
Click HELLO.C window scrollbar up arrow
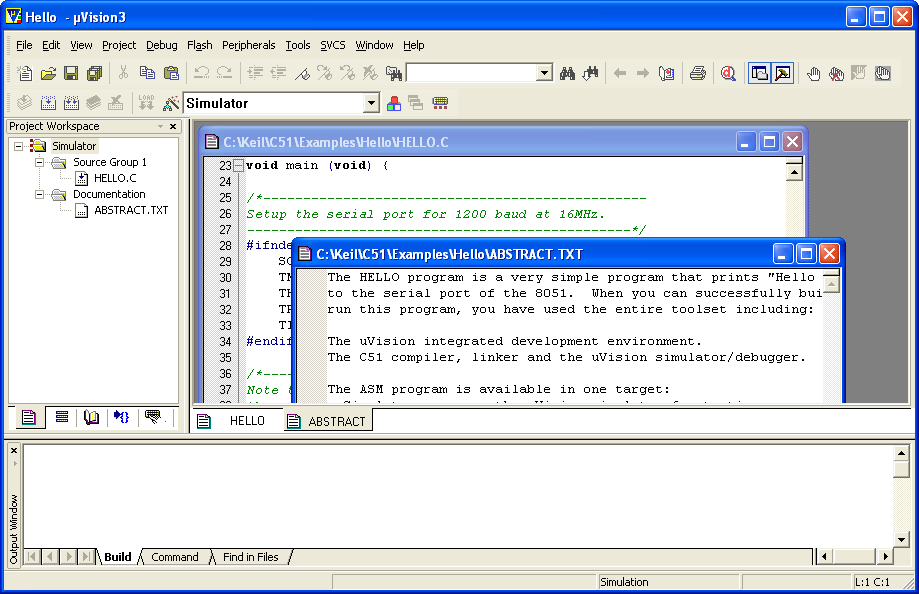point(794,172)
